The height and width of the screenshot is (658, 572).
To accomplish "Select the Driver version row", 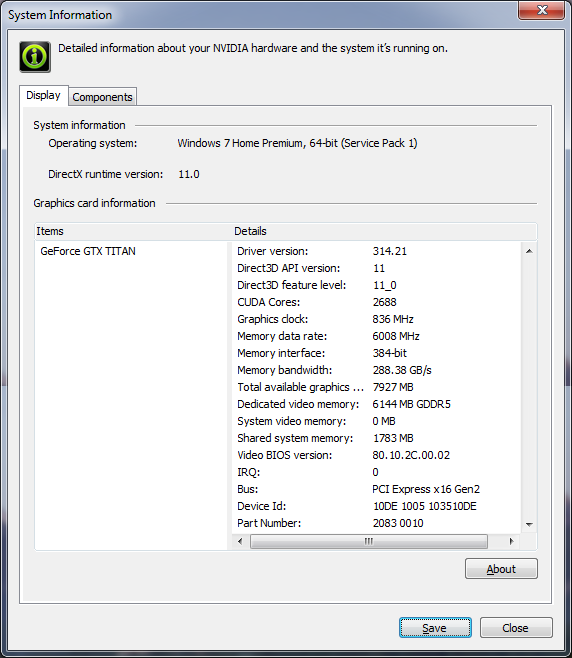I will pyautogui.click(x=376, y=251).
